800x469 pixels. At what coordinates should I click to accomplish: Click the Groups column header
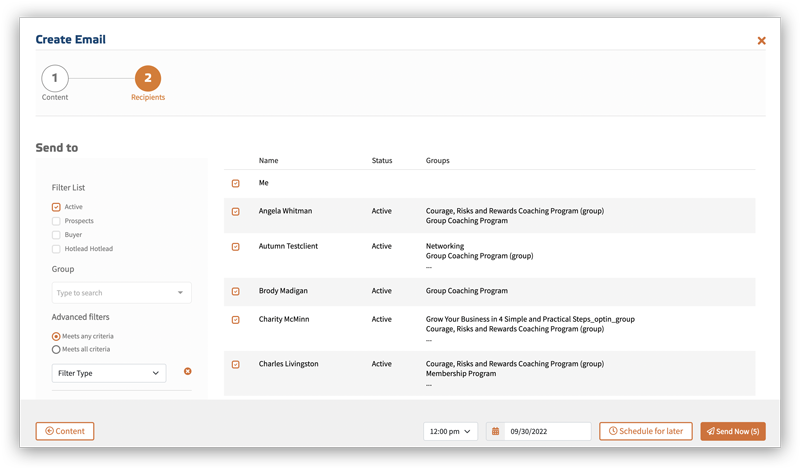(x=437, y=160)
